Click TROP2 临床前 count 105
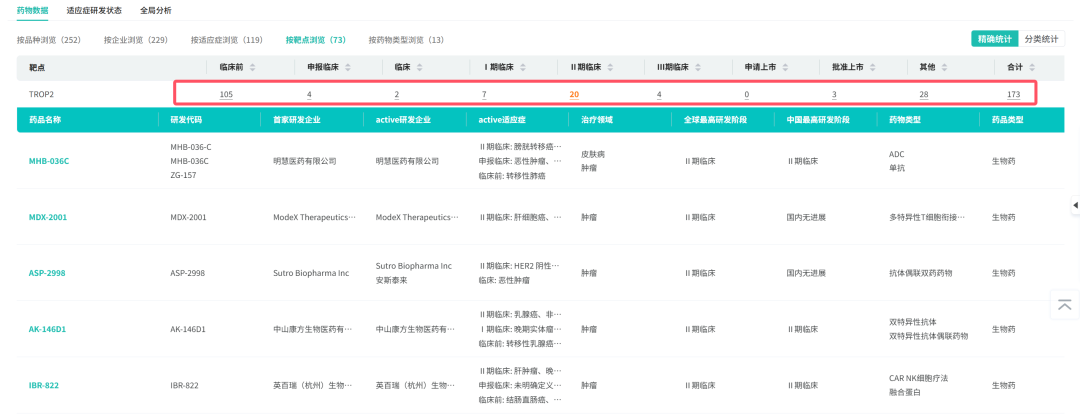The width and height of the screenshot is (1080, 419). pos(226,94)
